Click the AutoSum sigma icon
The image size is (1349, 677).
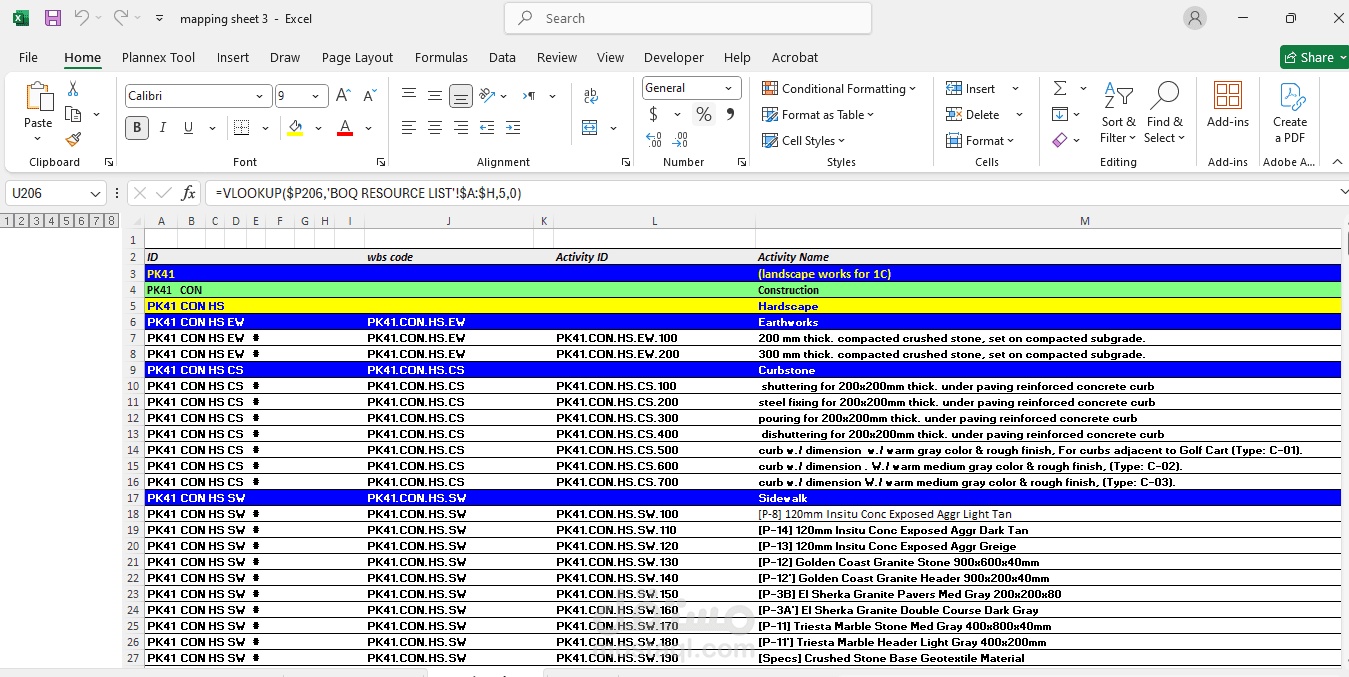(x=1060, y=89)
